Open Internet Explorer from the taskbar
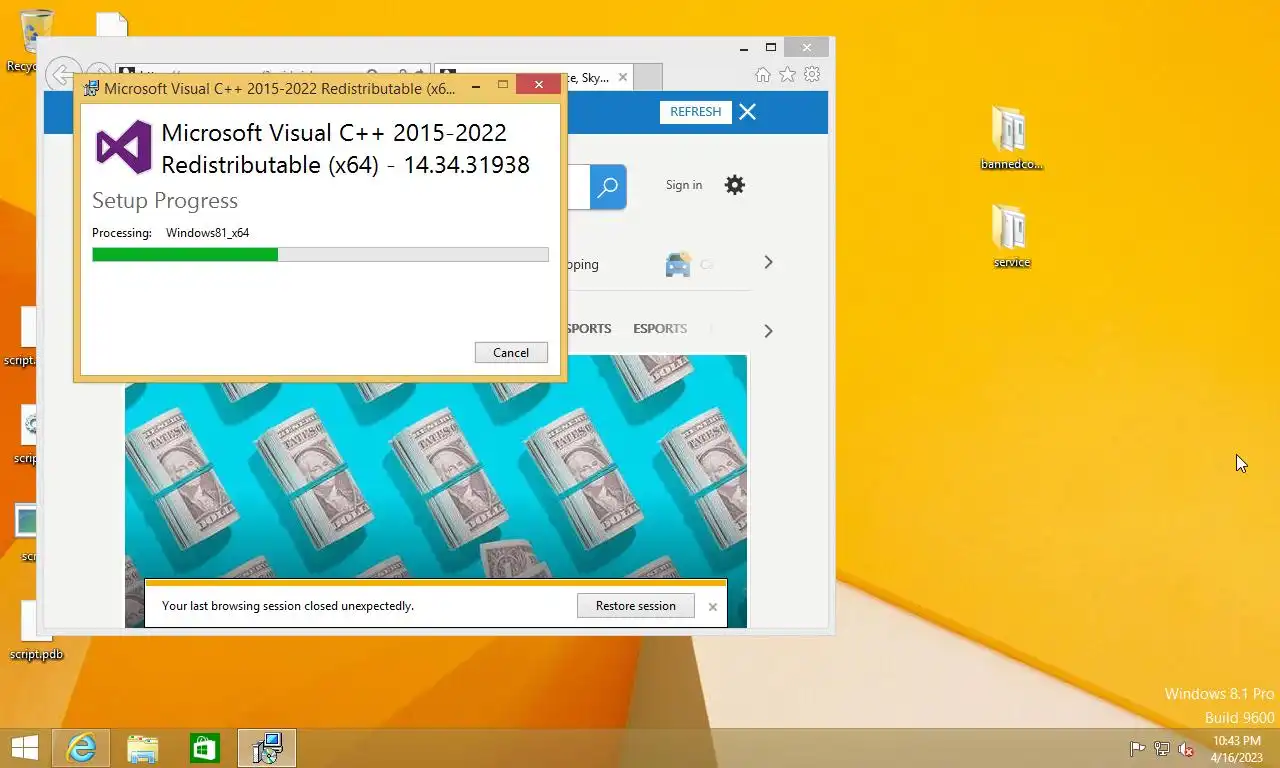The image size is (1280, 768). [81, 748]
